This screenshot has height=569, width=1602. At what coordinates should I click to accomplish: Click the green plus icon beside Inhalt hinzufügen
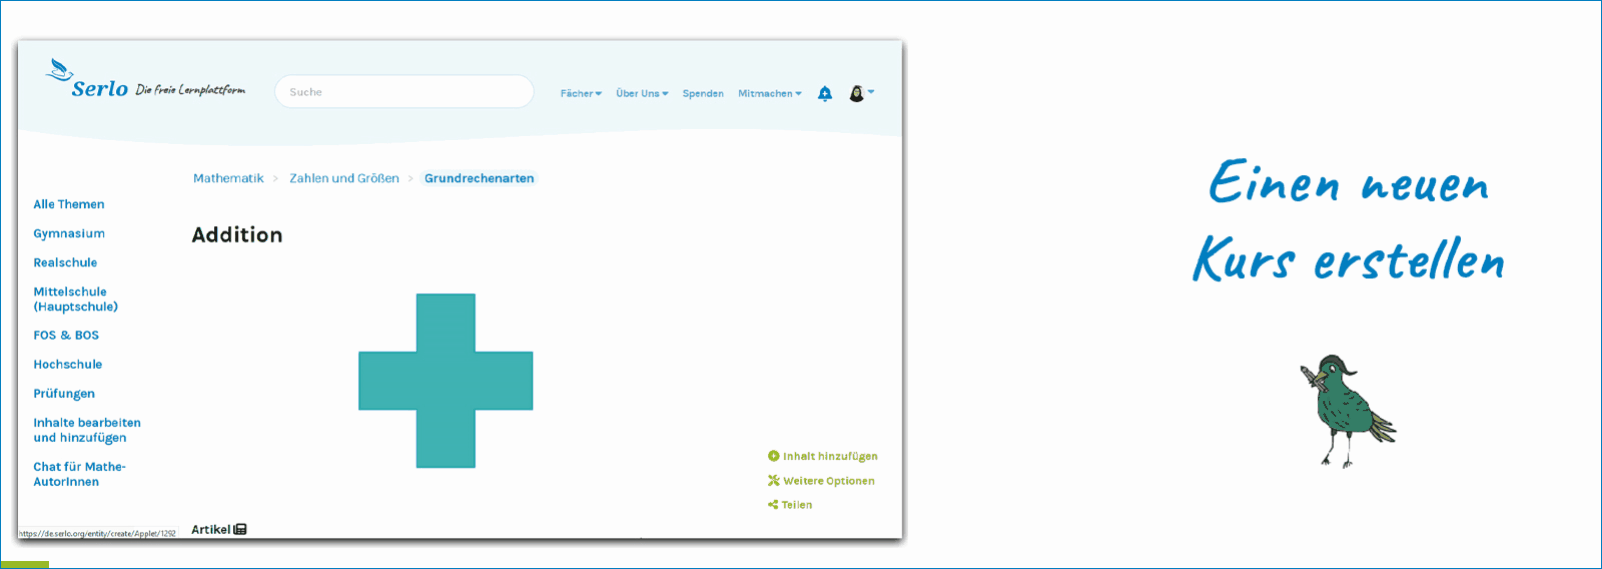click(773, 456)
